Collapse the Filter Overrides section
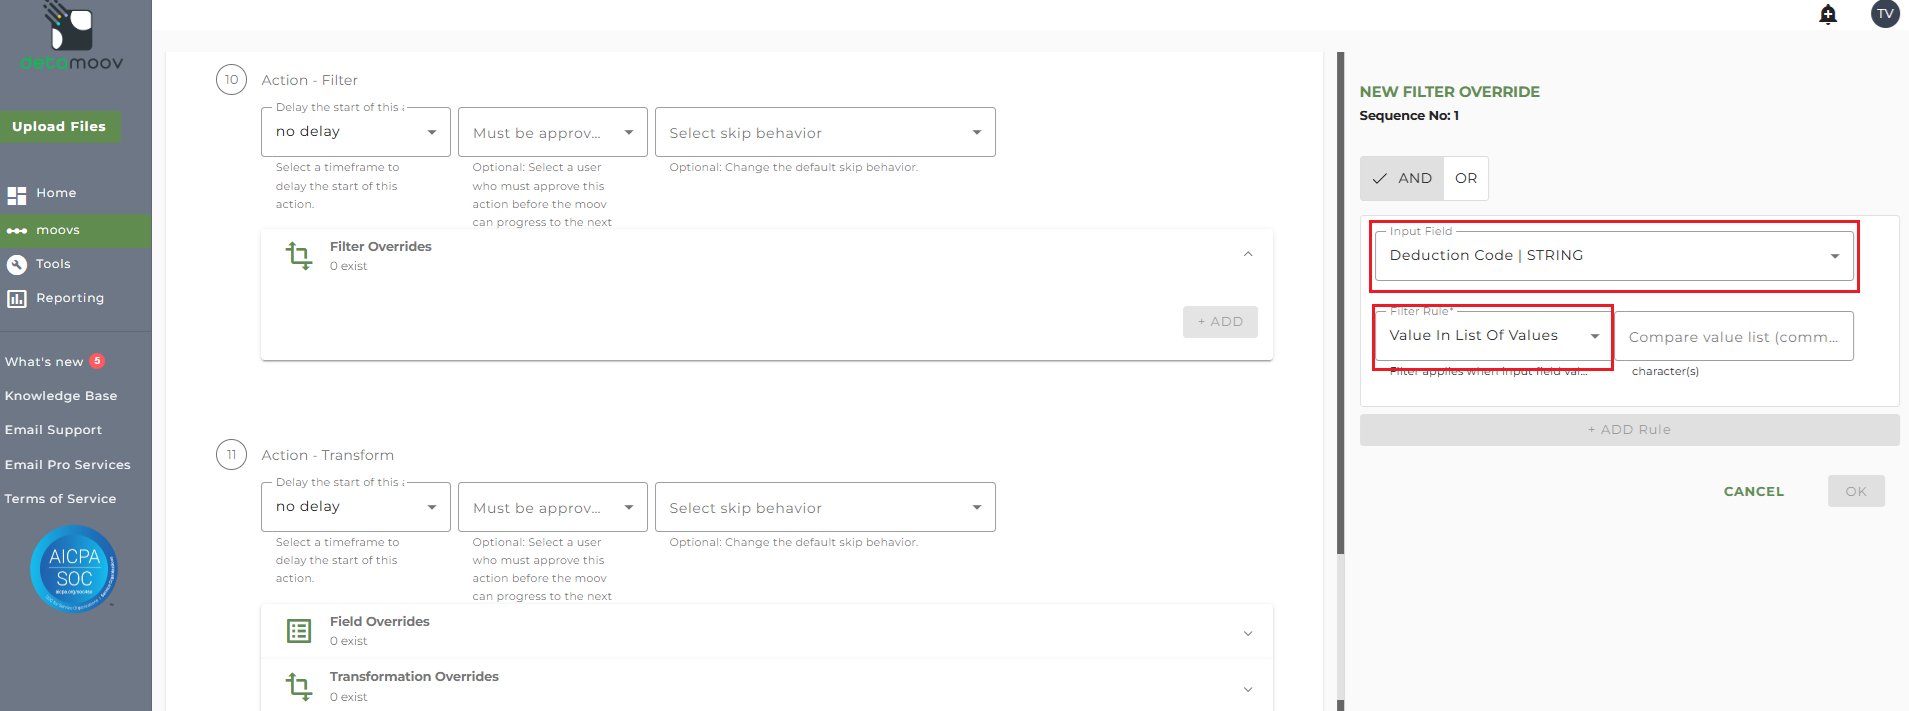 point(1248,255)
